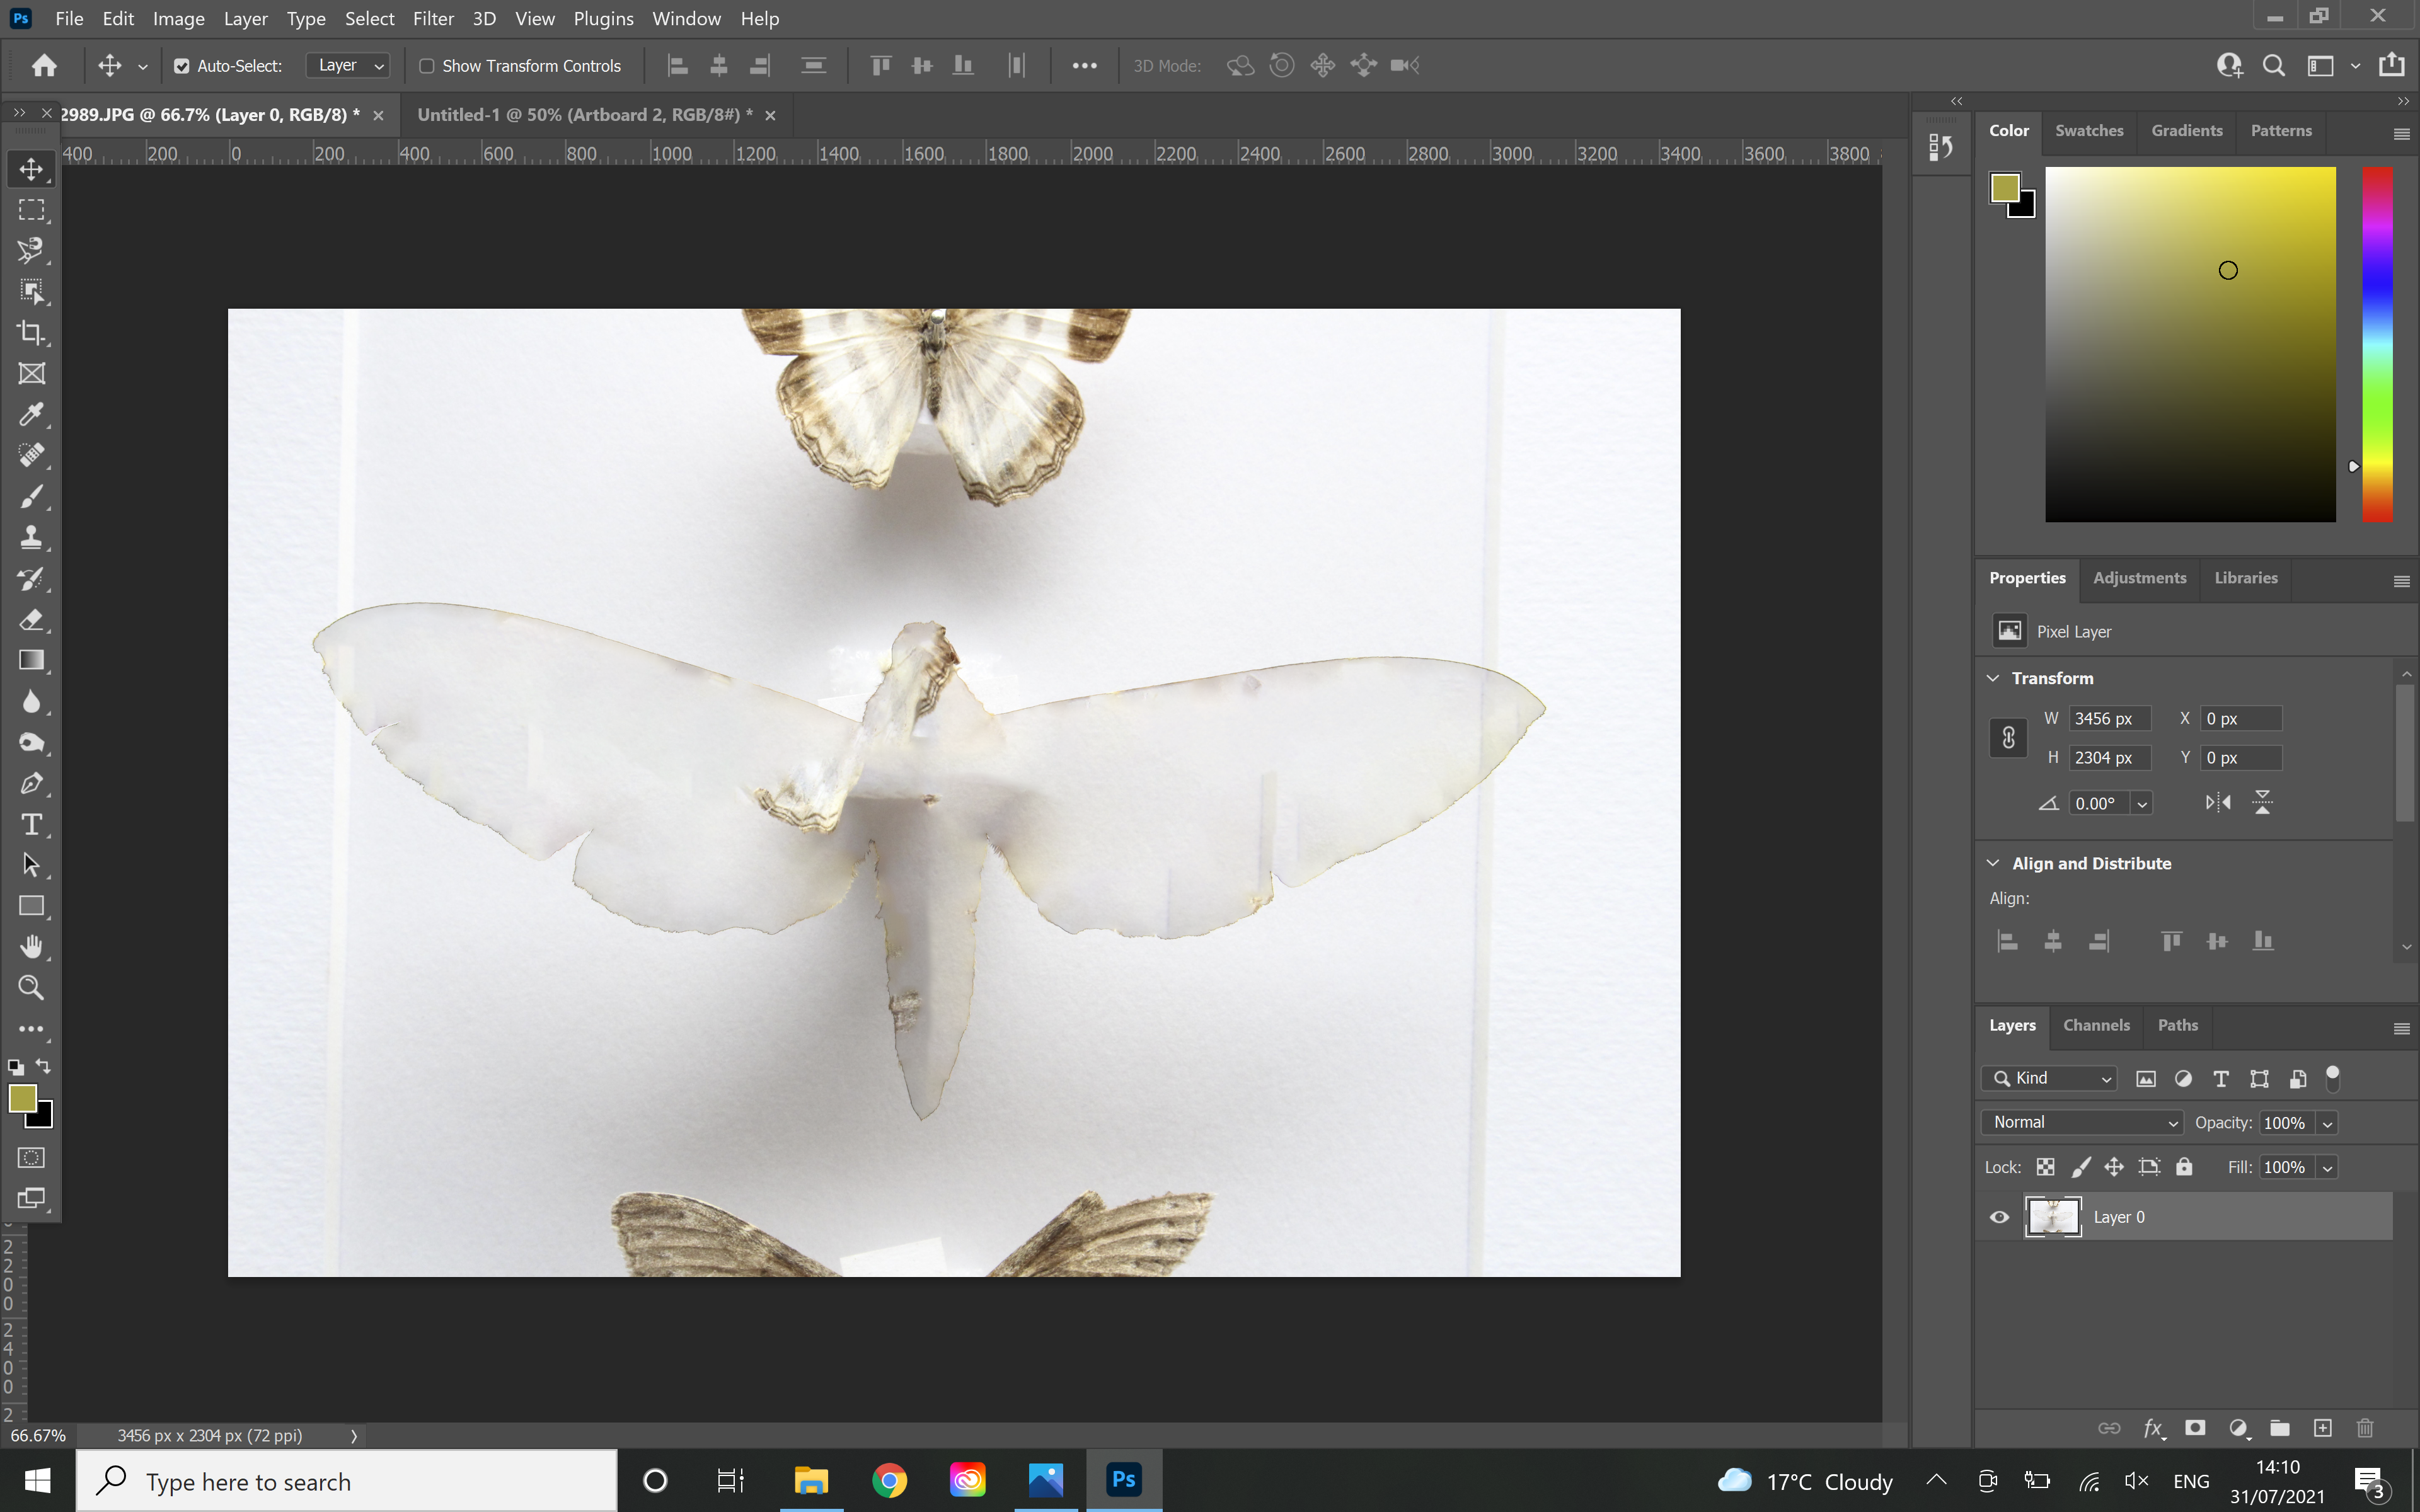The height and width of the screenshot is (1512, 2420).
Task: Delete layer using trash icon
Action: coord(2365,1428)
